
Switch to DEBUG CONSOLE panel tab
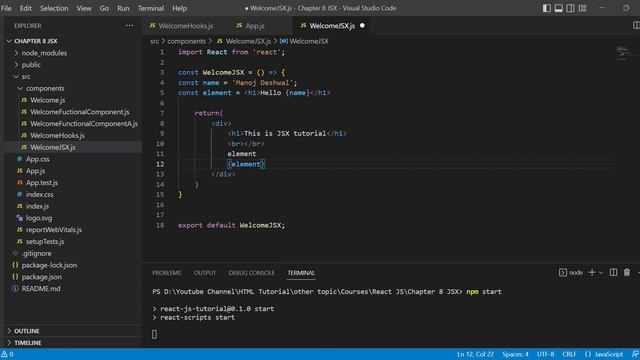(x=251, y=273)
